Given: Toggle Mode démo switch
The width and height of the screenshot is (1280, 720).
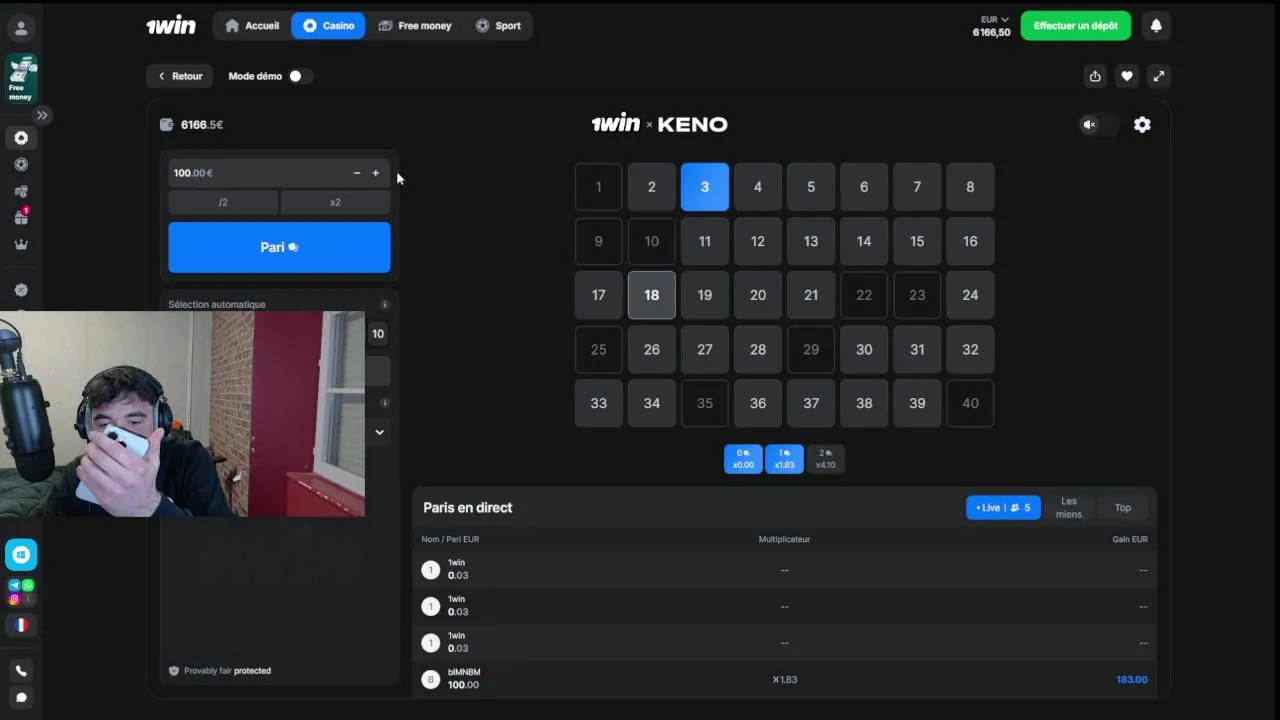Looking at the screenshot, I should (x=299, y=76).
